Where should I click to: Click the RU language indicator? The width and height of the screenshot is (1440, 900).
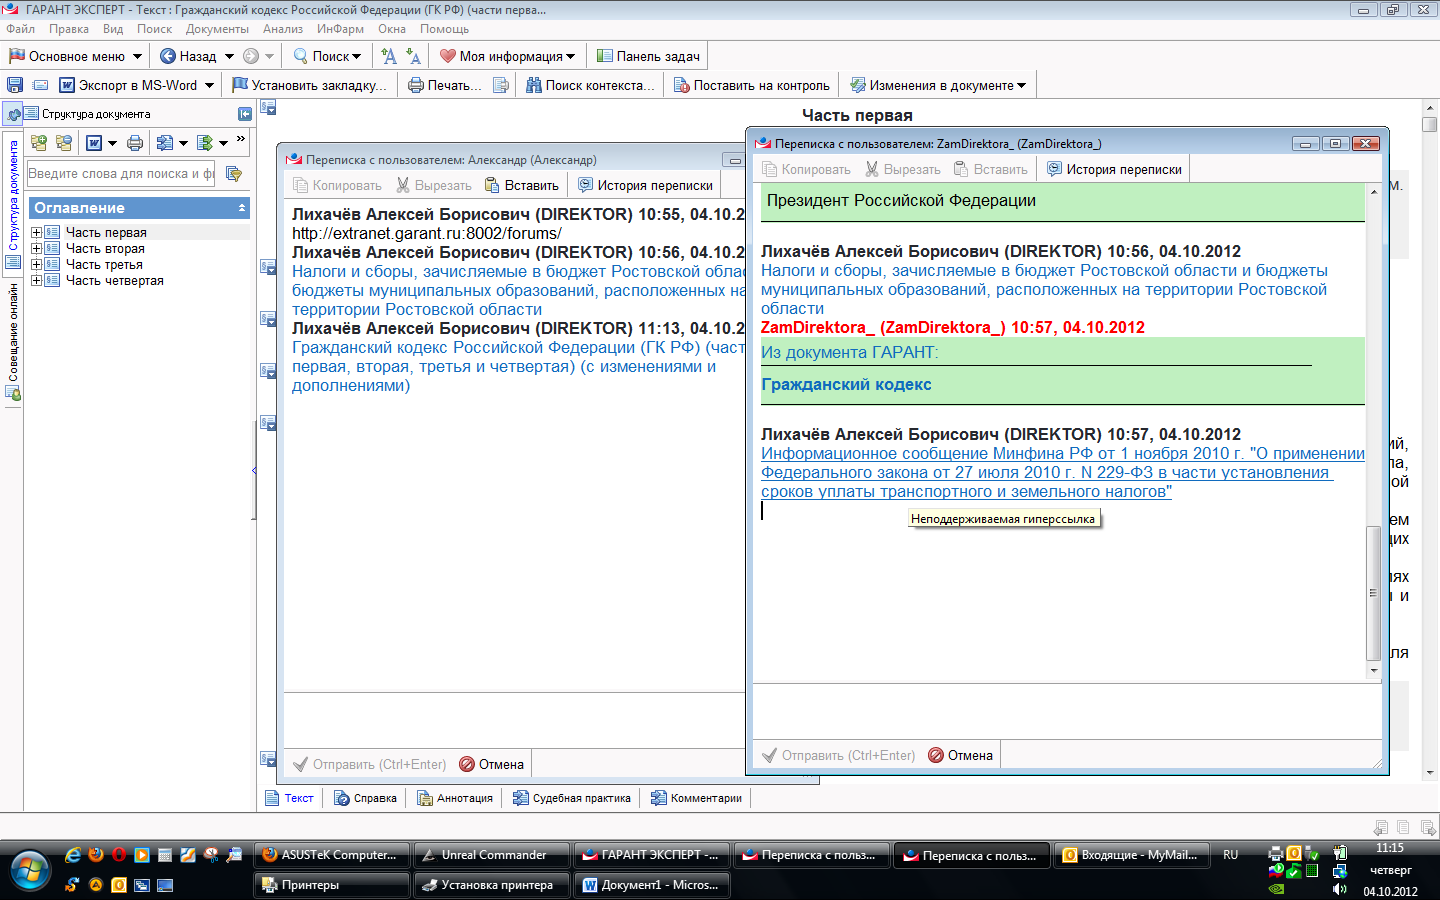(x=1230, y=855)
